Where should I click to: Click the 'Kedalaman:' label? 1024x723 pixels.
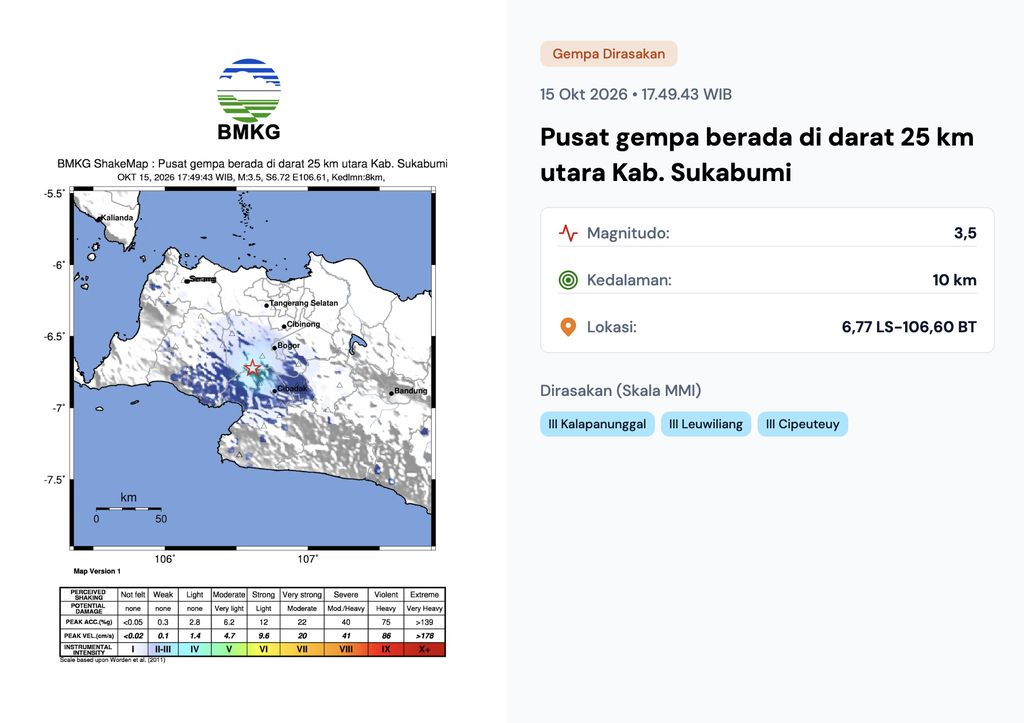(629, 280)
